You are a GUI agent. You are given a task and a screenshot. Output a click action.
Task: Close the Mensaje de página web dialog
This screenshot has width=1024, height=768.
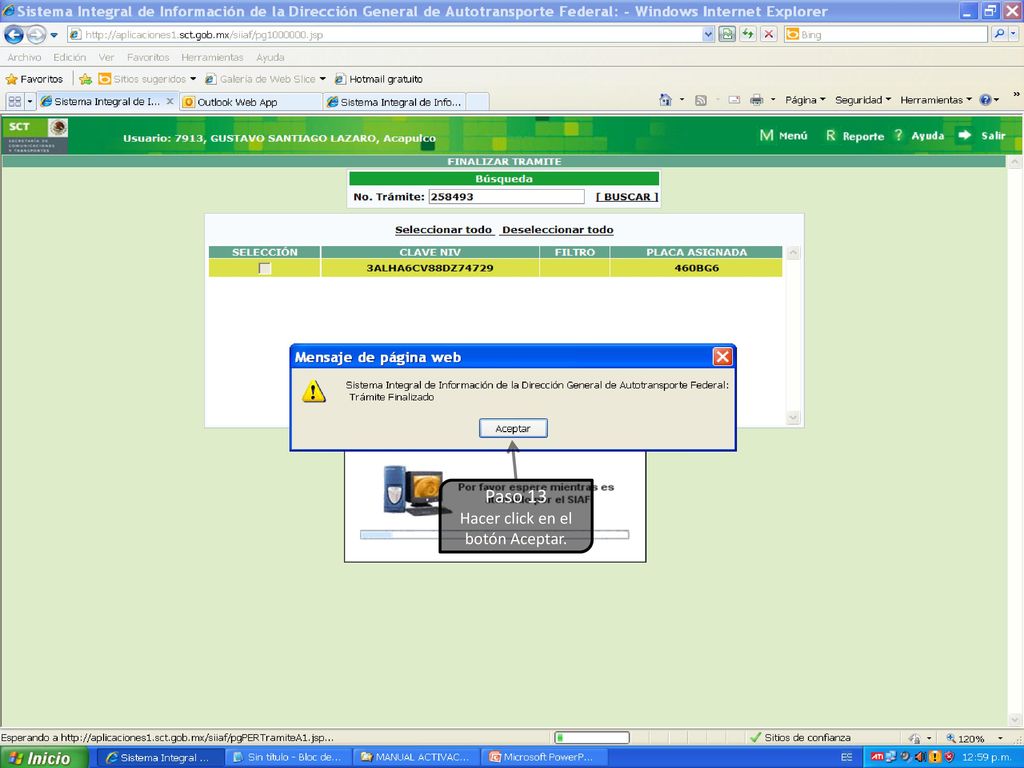pyautogui.click(x=722, y=357)
